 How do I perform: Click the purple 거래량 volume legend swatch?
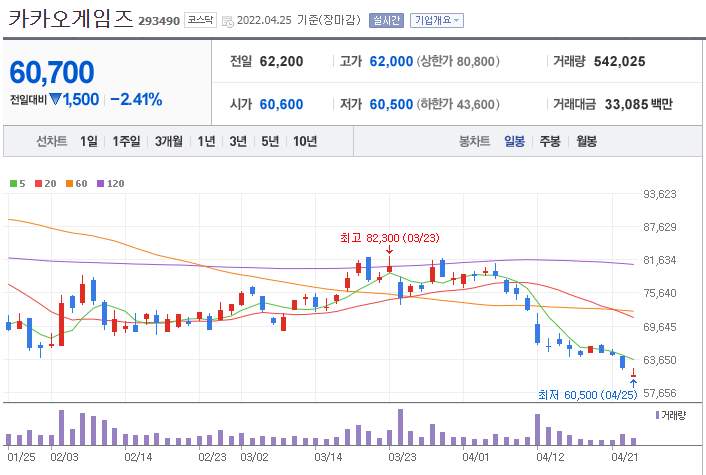[x=658, y=415]
